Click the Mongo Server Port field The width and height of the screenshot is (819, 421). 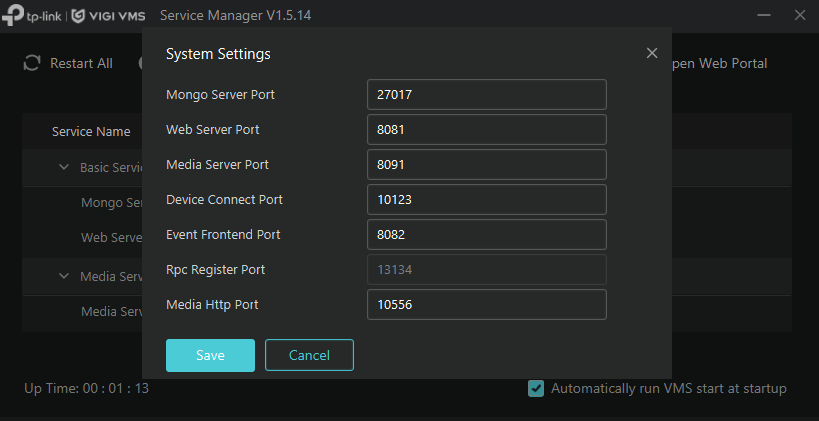point(486,95)
